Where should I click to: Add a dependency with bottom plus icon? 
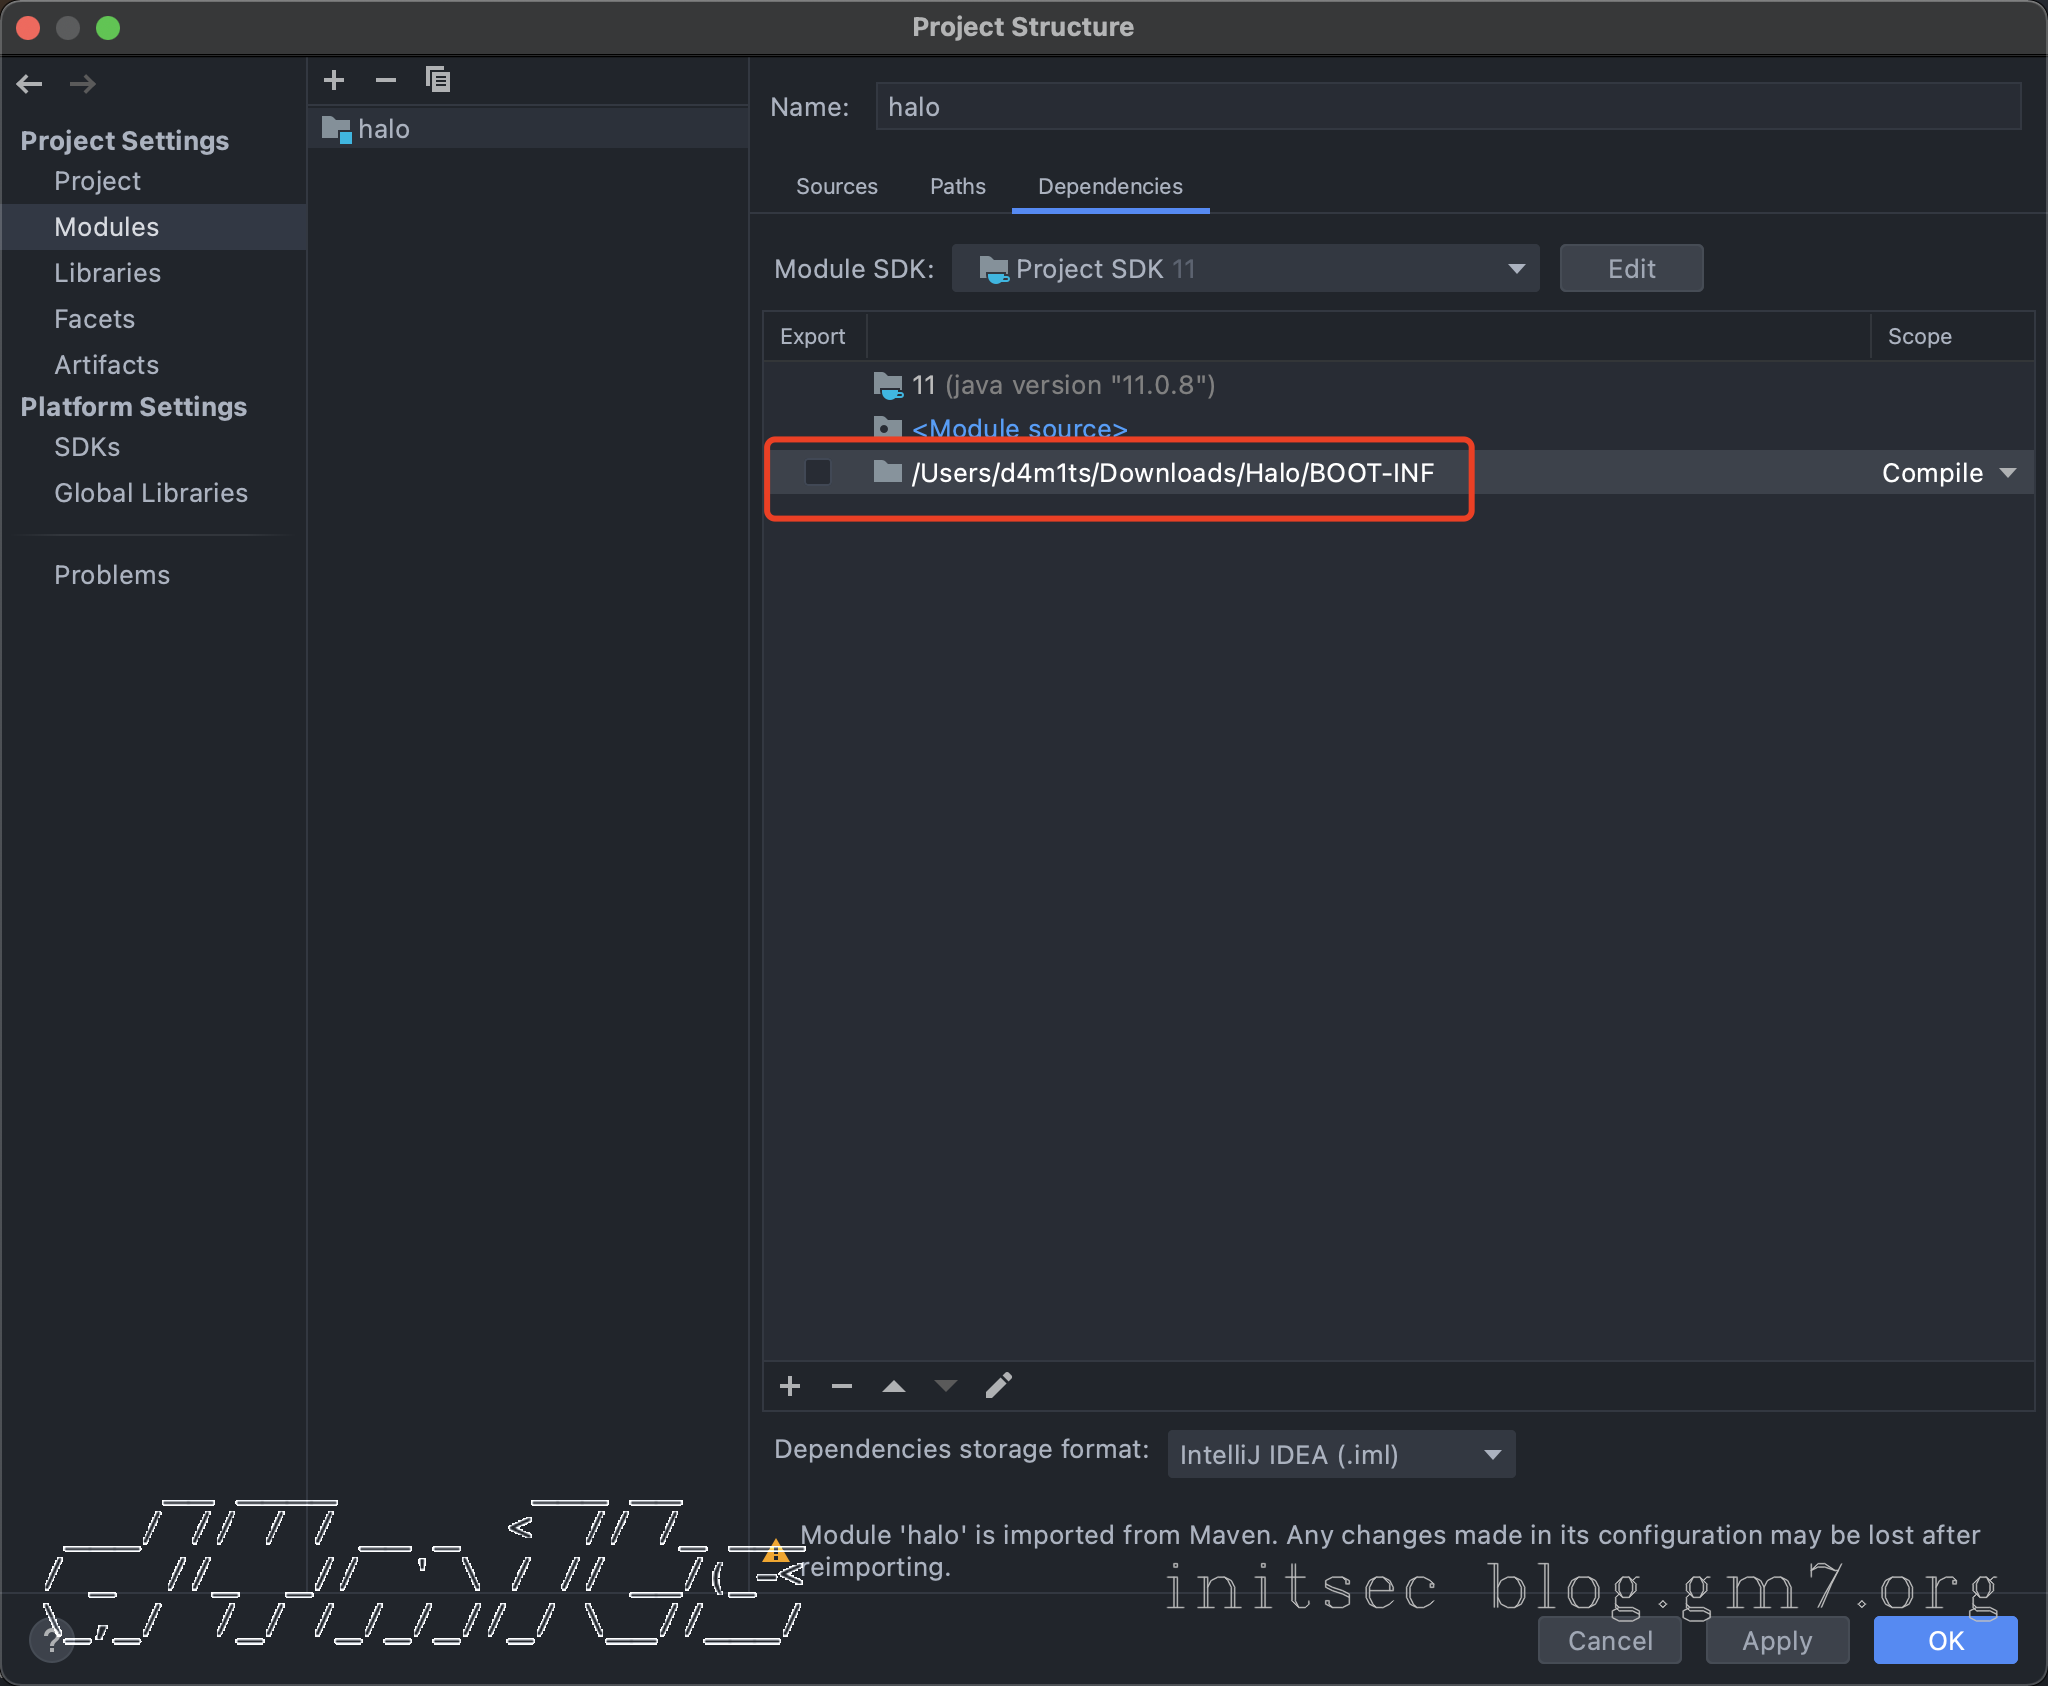tap(790, 1386)
